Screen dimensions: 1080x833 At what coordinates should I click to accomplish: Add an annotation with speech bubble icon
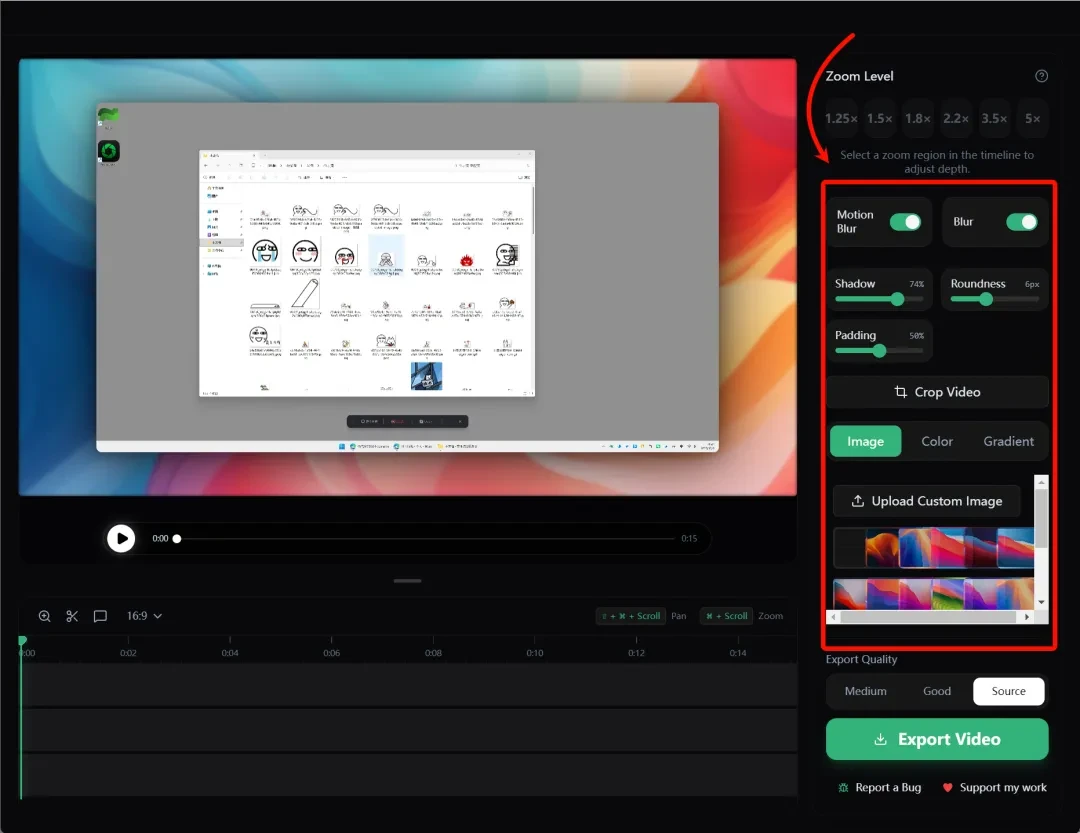click(100, 616)
